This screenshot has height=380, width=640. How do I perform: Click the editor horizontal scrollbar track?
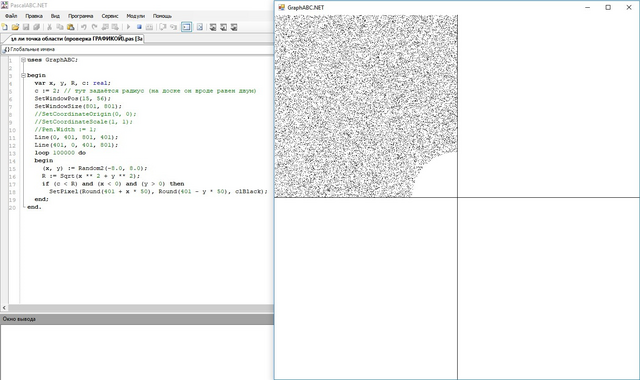(x=141, y=308)
